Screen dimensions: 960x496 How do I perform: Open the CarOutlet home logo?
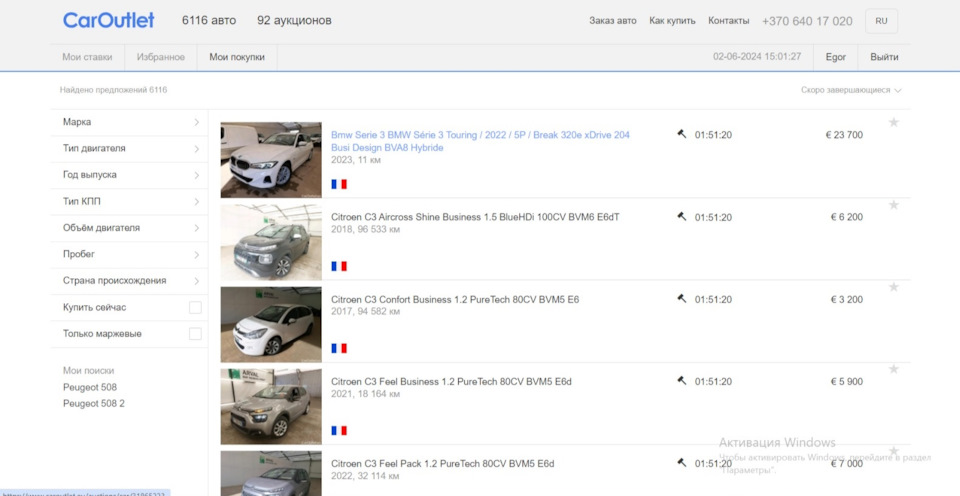(x=108, y=20)
